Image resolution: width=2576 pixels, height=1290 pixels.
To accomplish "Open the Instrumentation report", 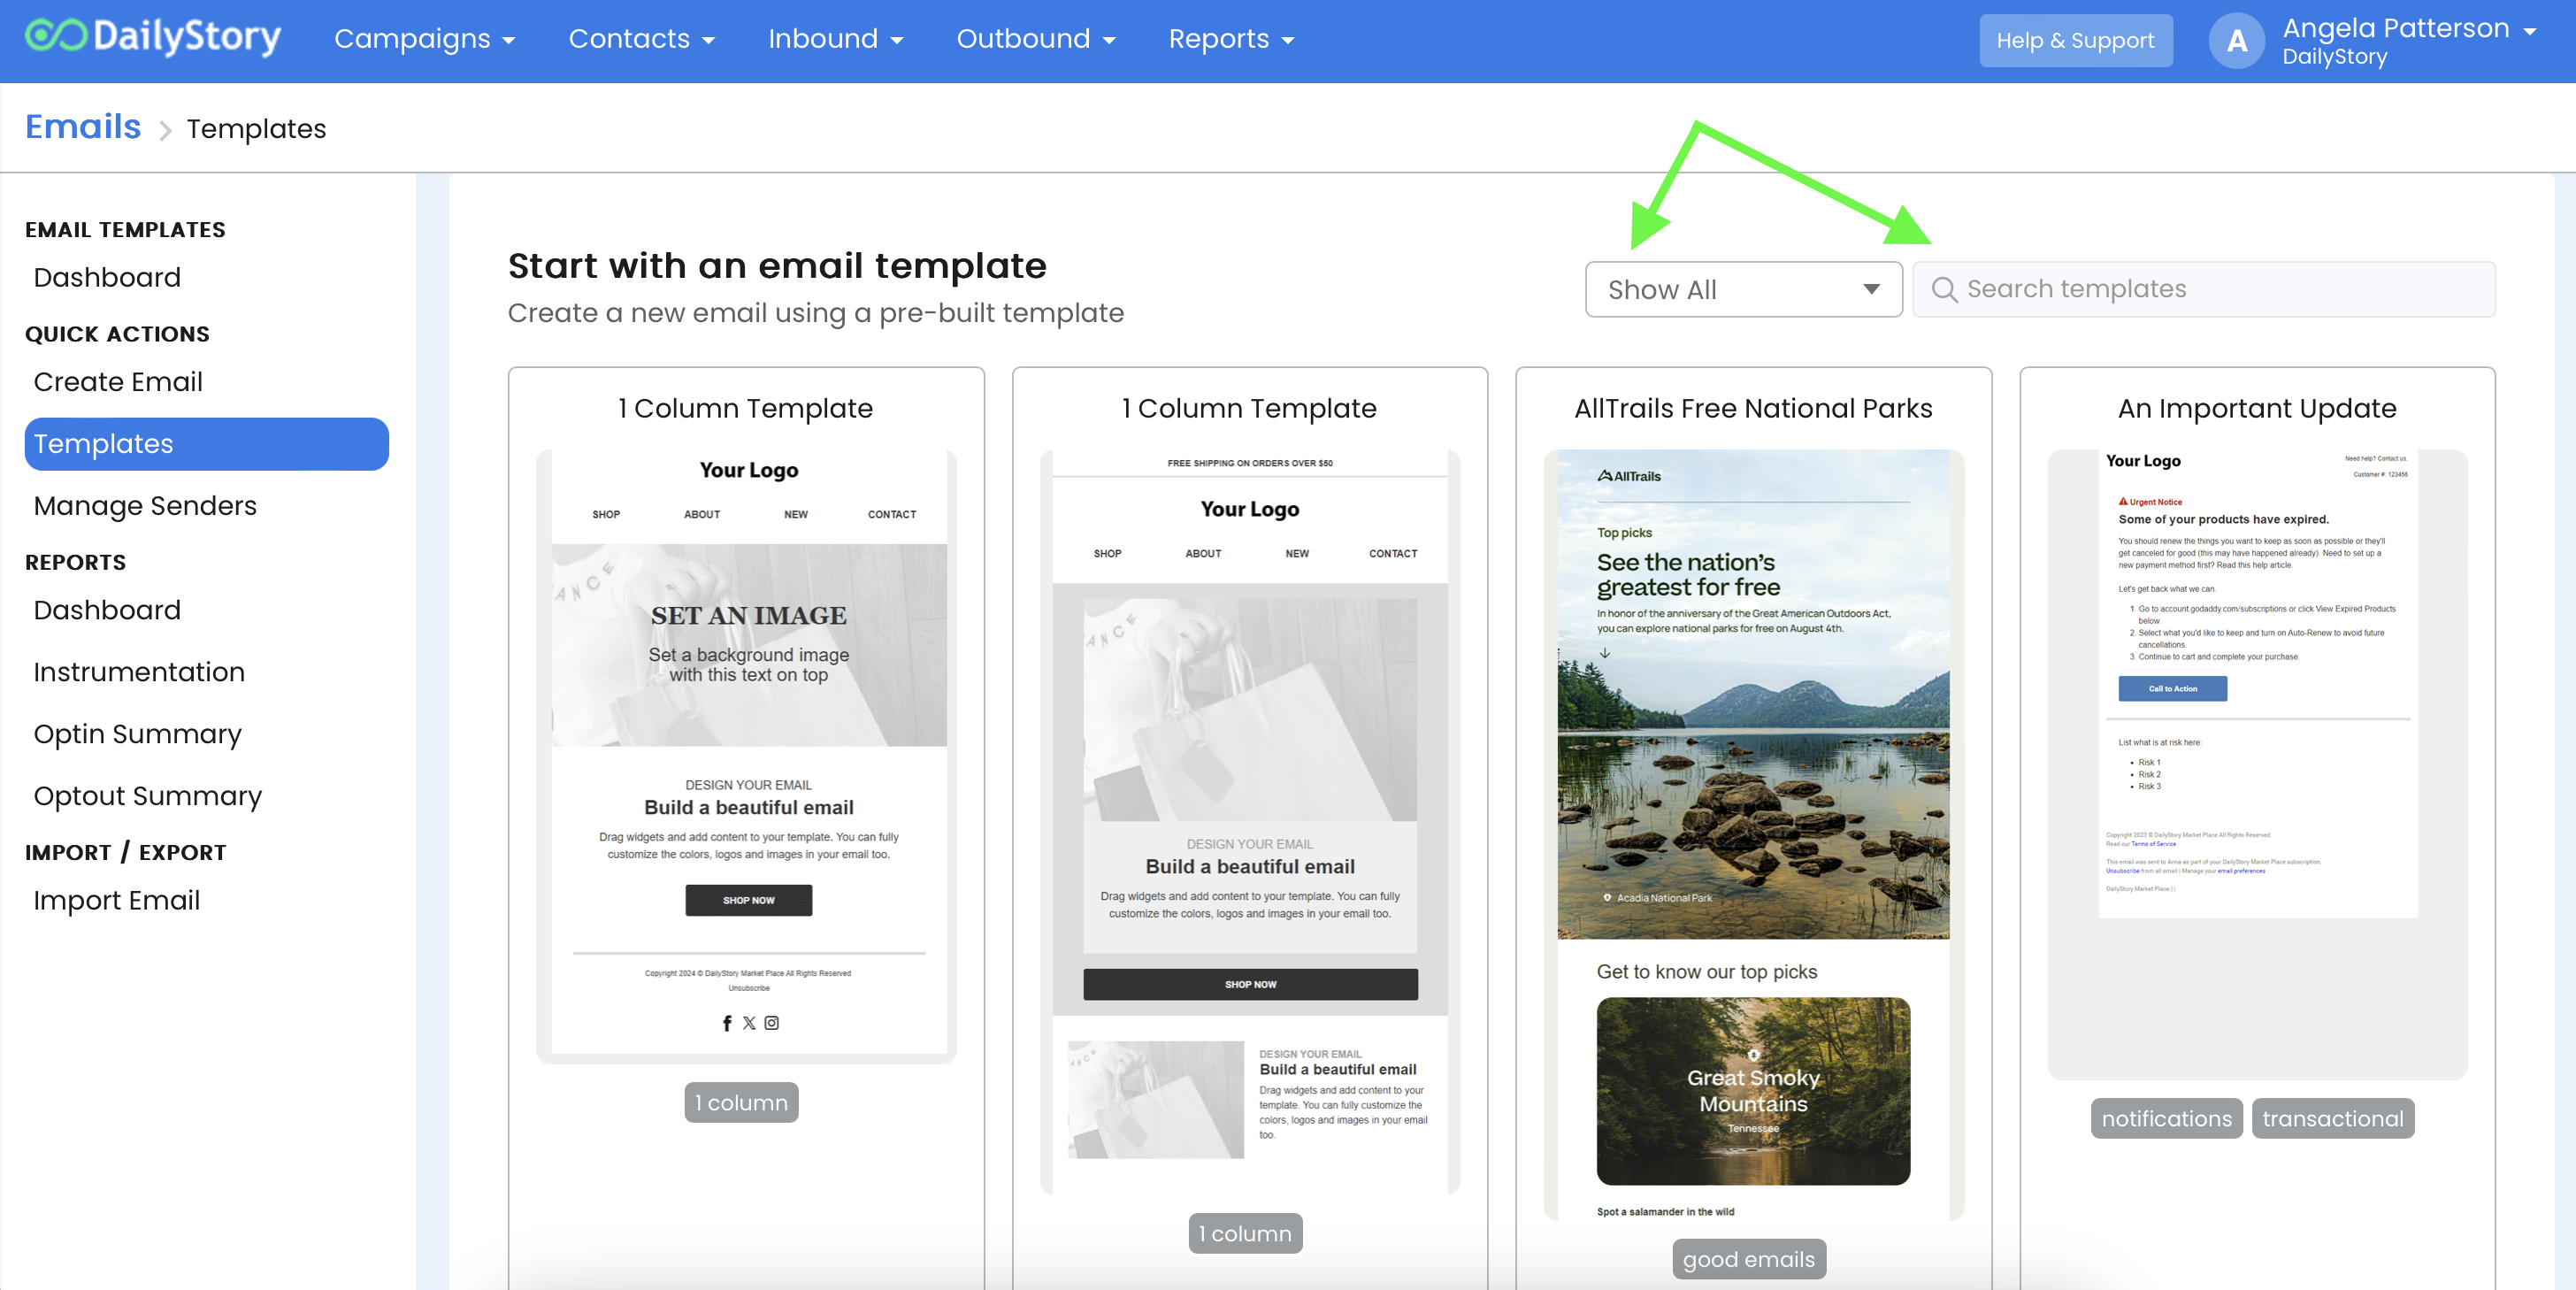I will (x=139, y=672).
